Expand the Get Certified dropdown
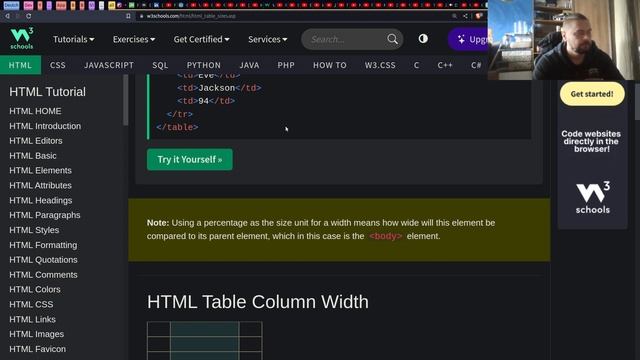This screenshot has width=640, height=360. tap(201, 39)
